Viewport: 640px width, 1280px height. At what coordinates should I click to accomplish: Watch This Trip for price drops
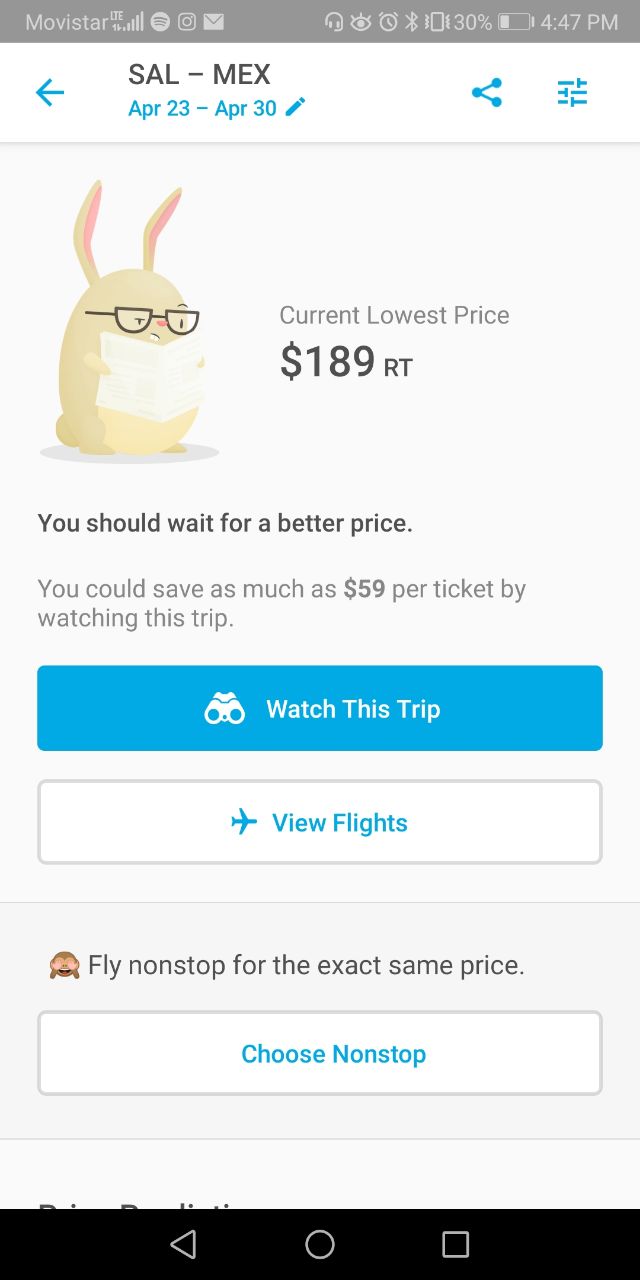pyautogui.click(x=320, y=708)
